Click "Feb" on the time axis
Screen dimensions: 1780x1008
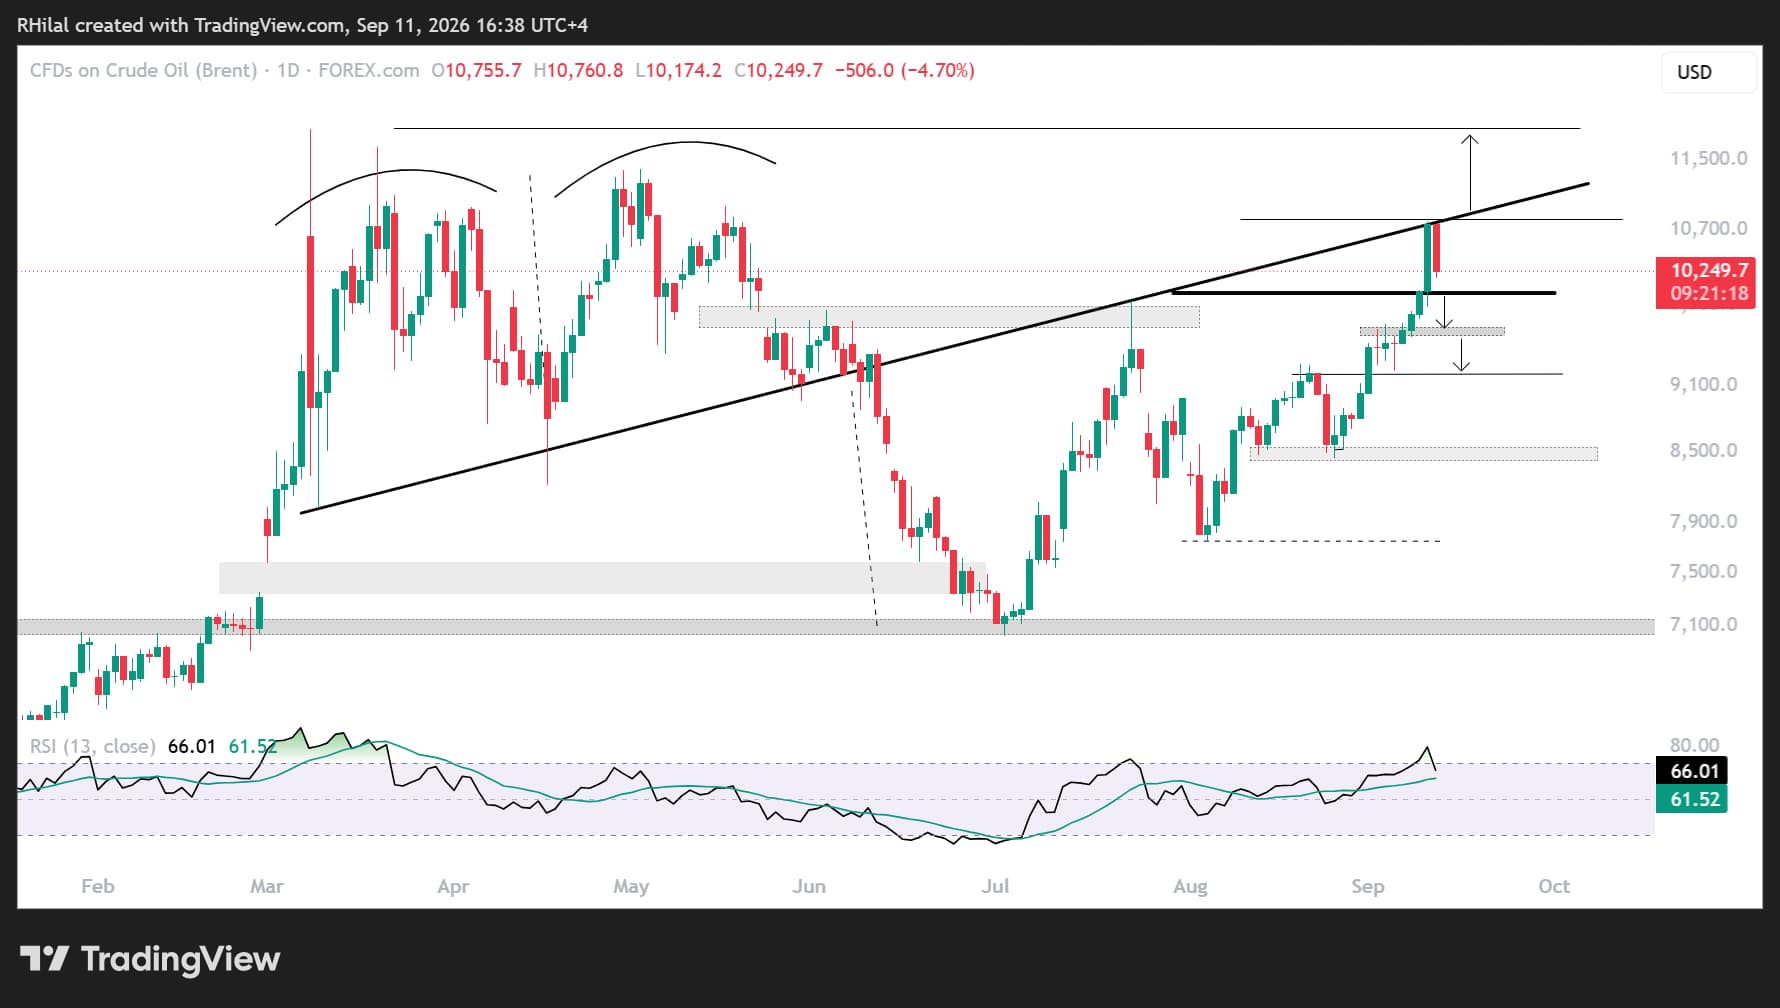98,886
